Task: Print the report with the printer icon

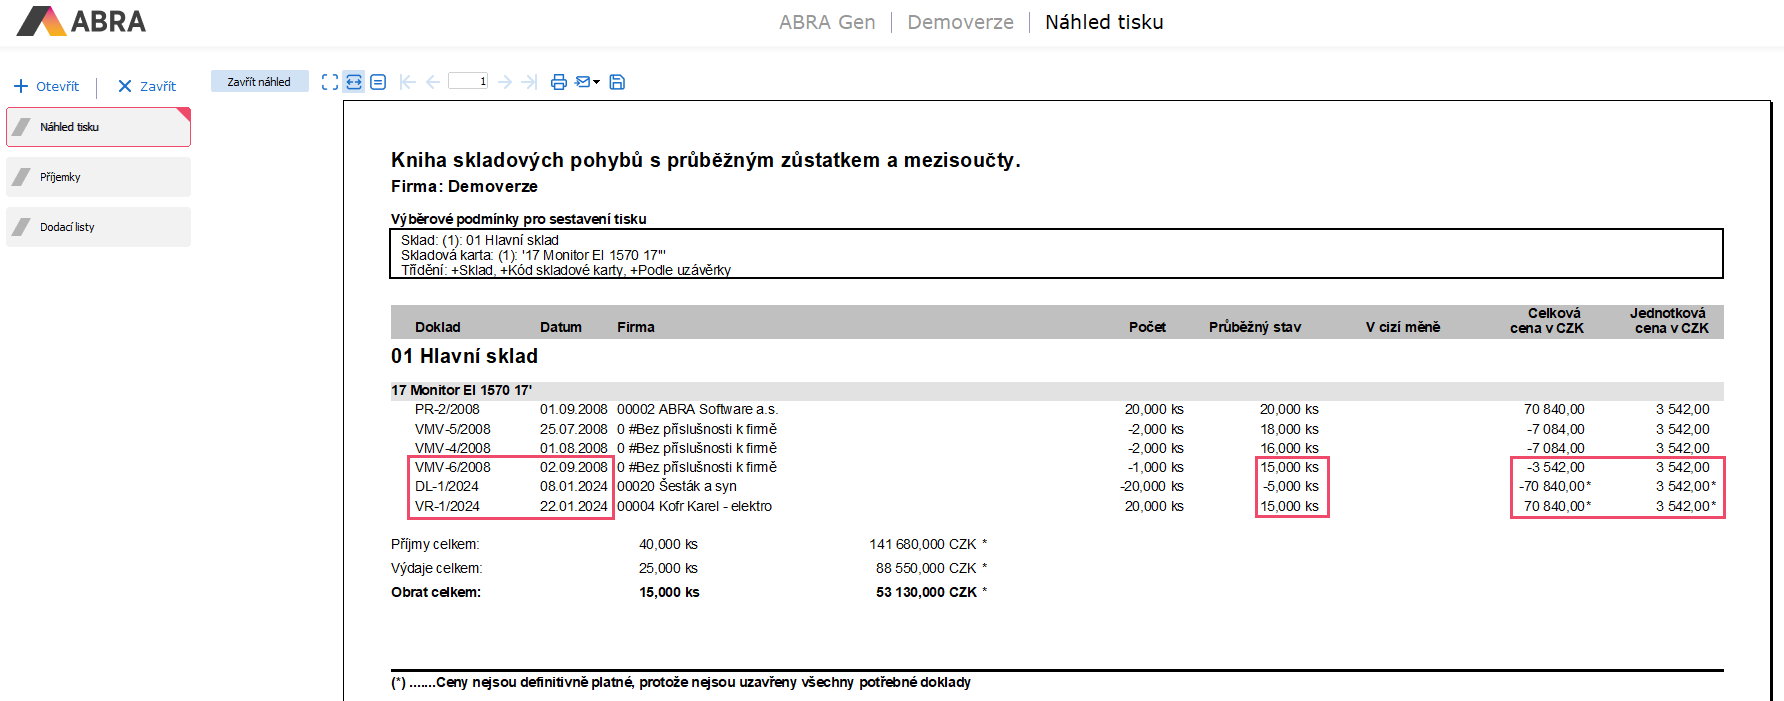Action: [x=559, y=82]
